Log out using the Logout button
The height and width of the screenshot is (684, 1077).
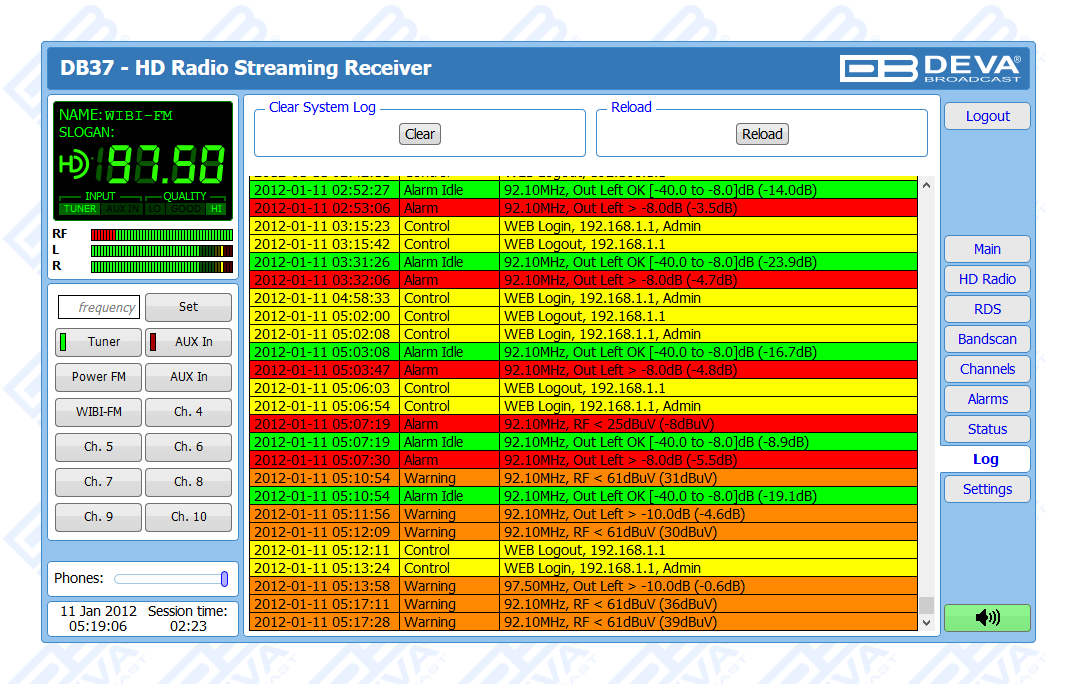(x=987, y=116)
